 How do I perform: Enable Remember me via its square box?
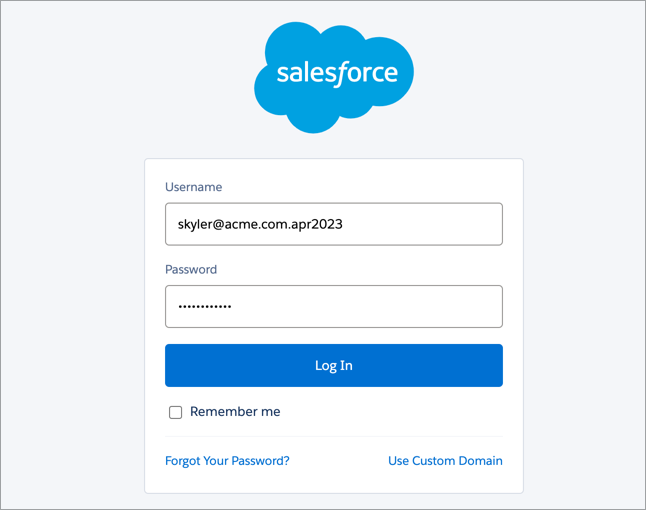pyautogui.click(x=176, y=412)
